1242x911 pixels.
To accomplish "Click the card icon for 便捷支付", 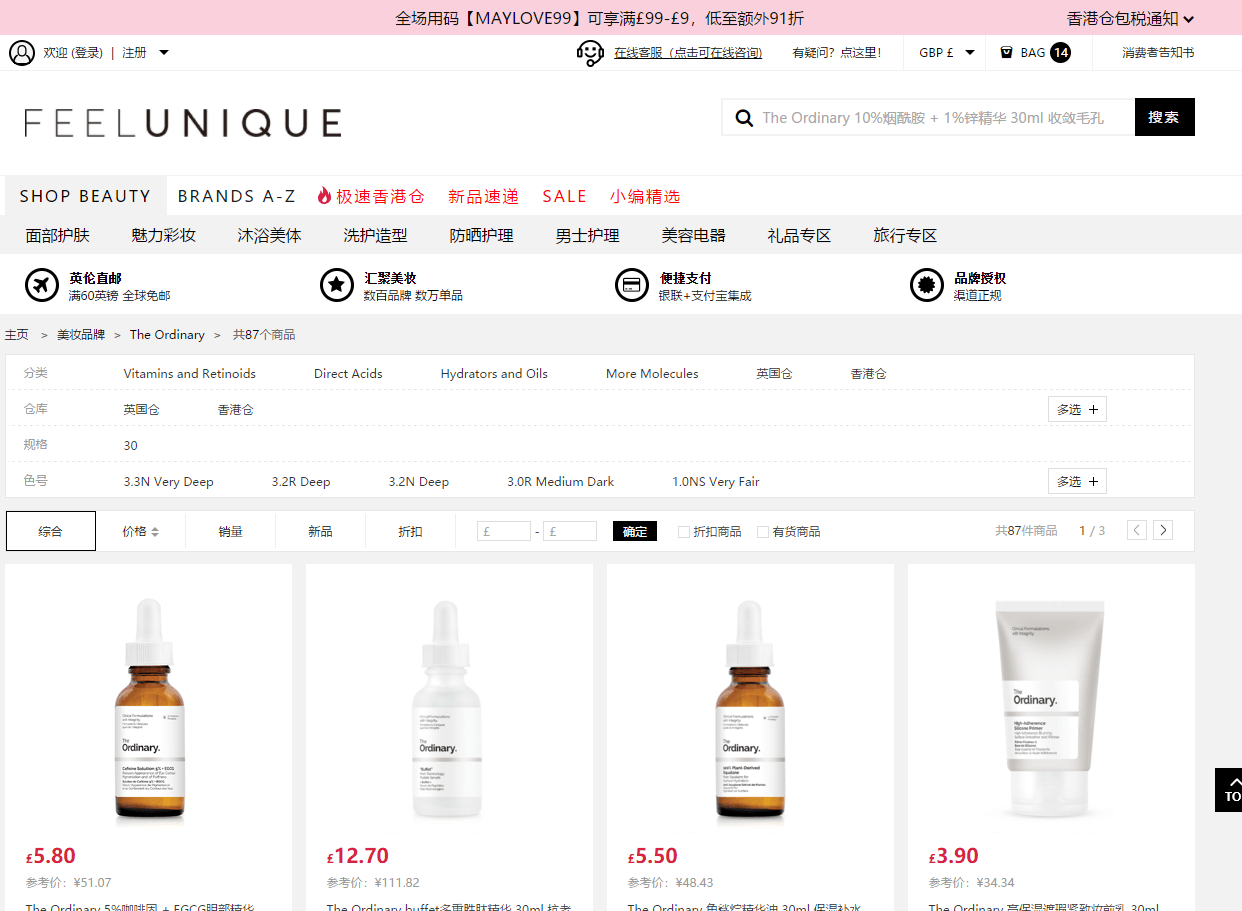I will tap(632, 285).
